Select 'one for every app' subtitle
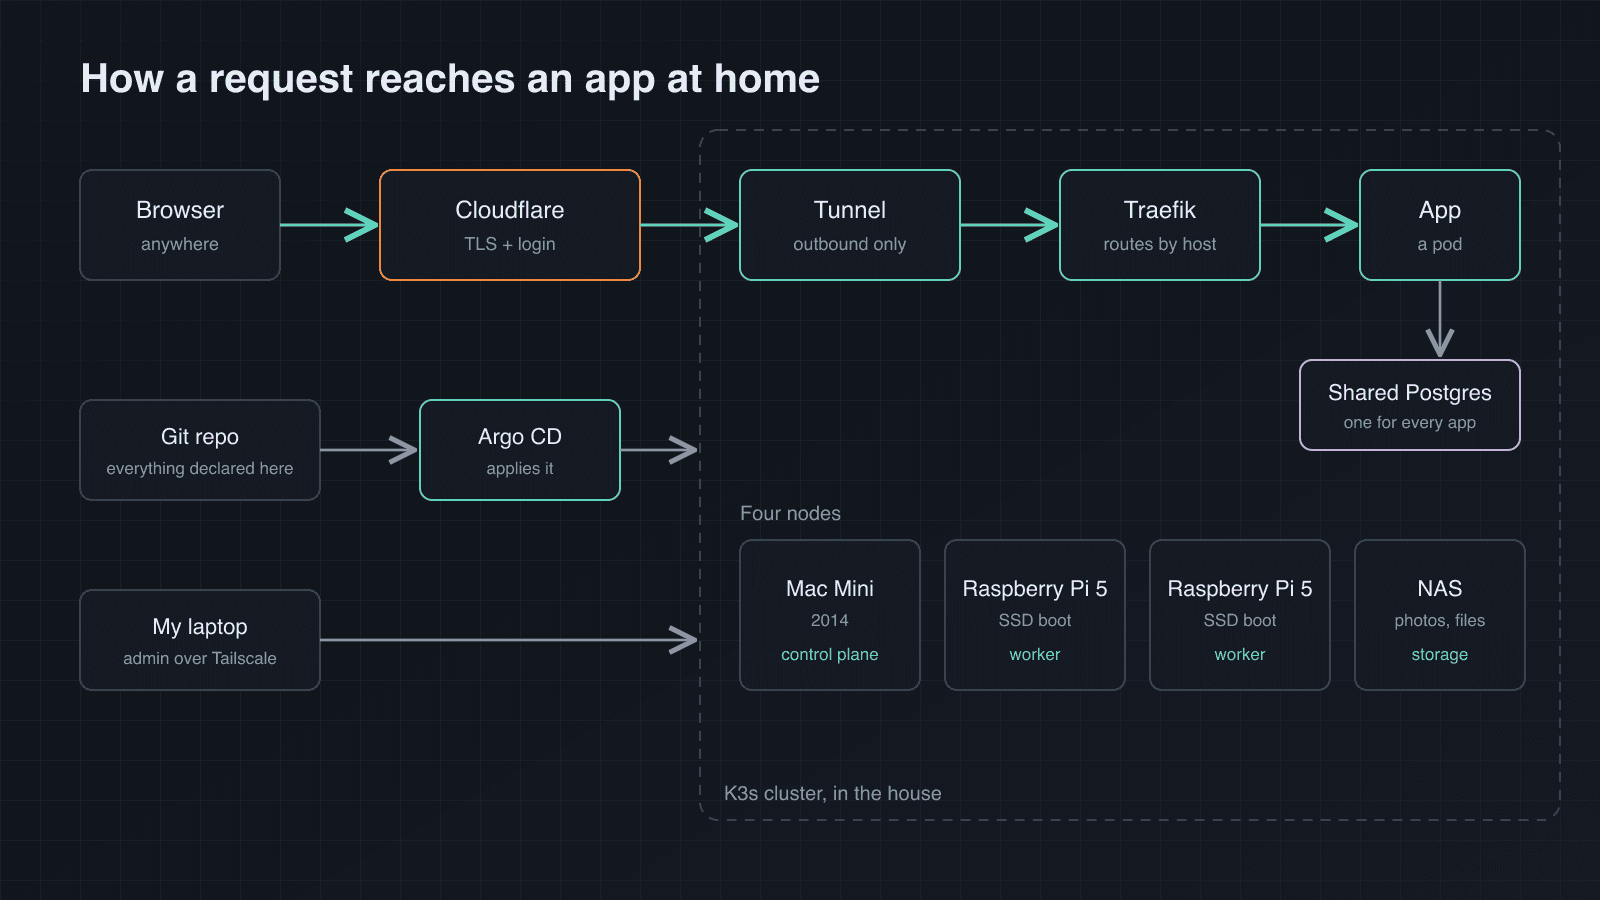 (1410, 422)
